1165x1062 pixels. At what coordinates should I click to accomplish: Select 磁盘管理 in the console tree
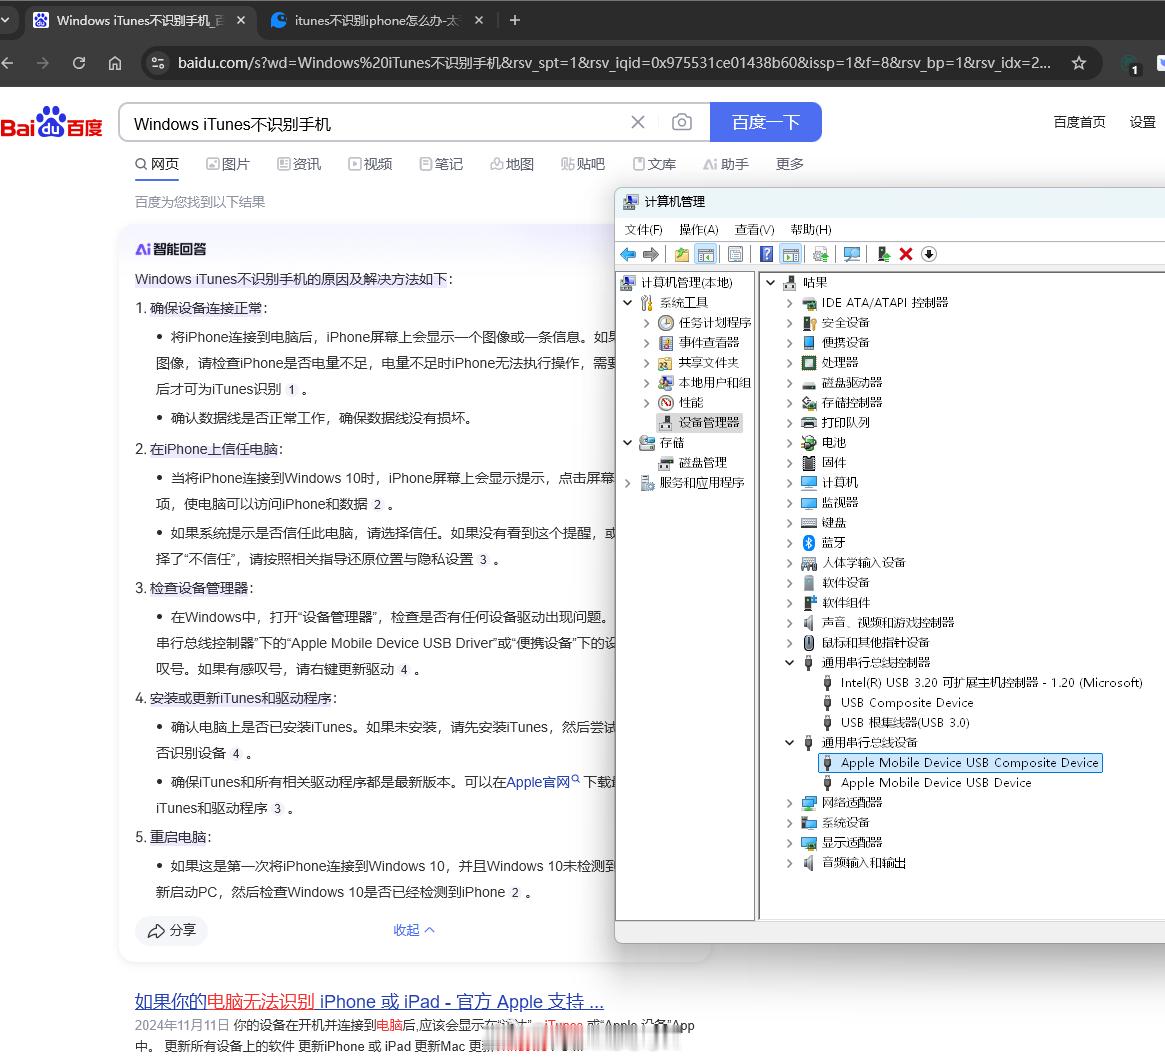(702, 463)
